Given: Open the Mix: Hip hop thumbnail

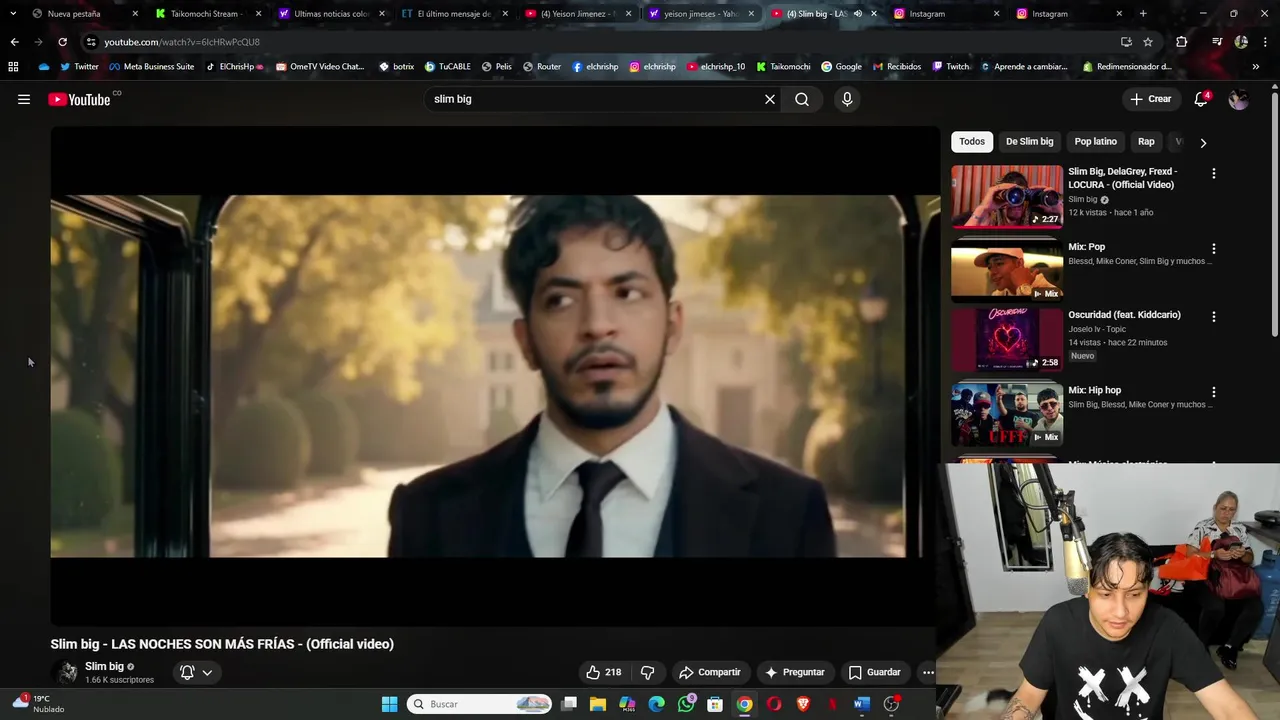Looking at the screenshot, I should 1007,414.
